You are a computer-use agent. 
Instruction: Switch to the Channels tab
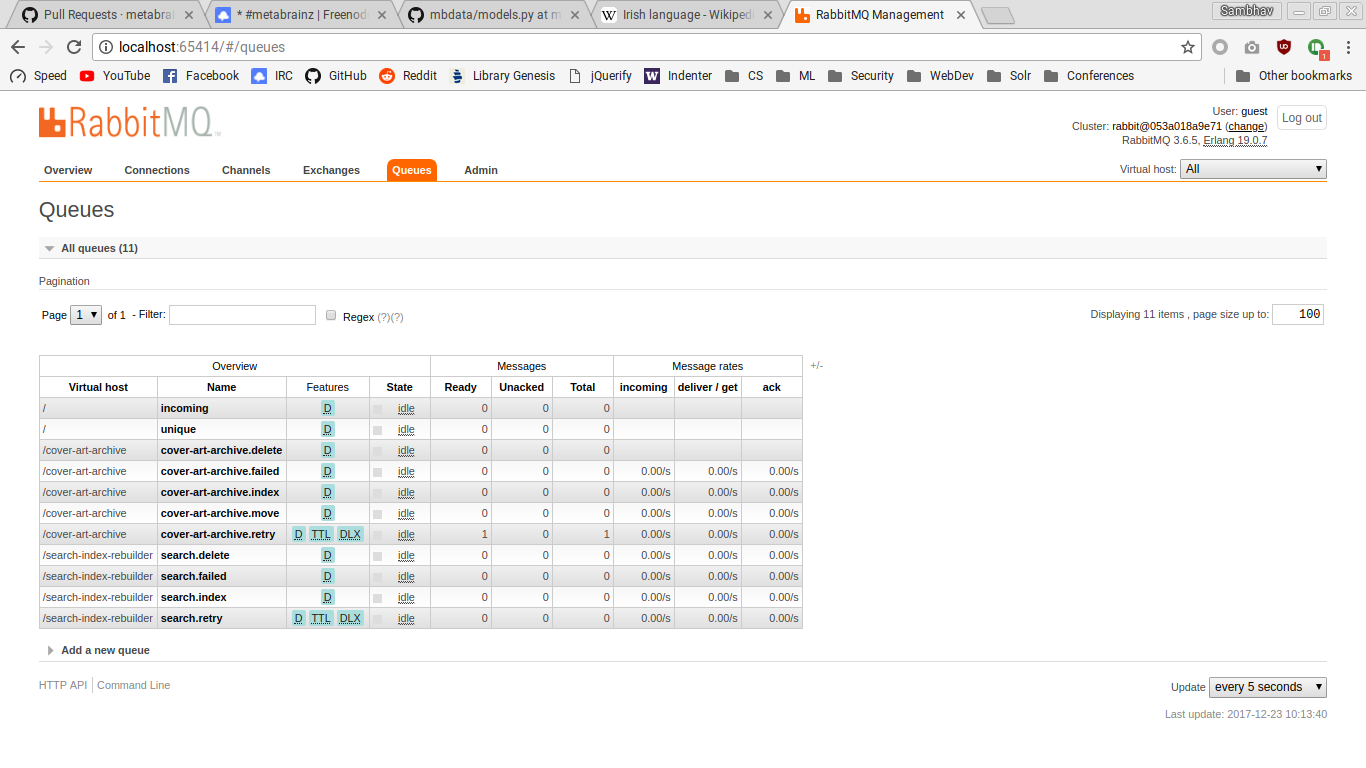click(246, 170)
